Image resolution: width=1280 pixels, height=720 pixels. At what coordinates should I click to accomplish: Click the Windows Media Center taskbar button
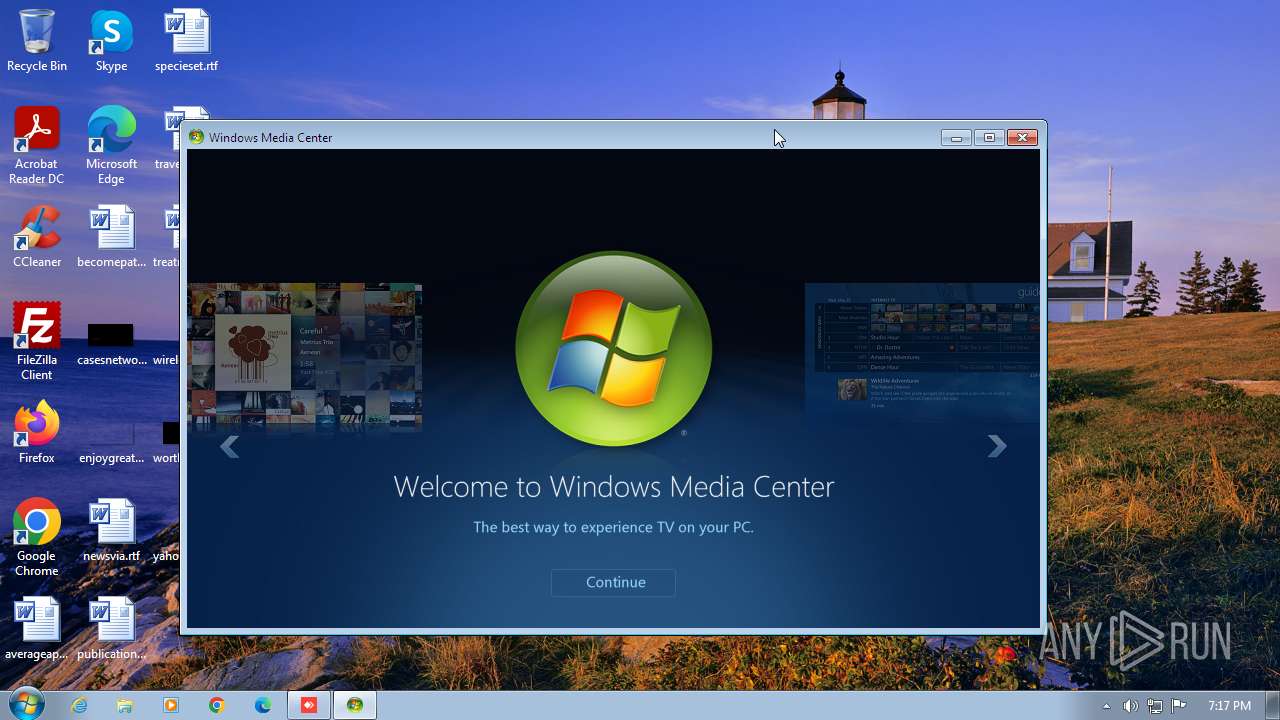(355, 705)
